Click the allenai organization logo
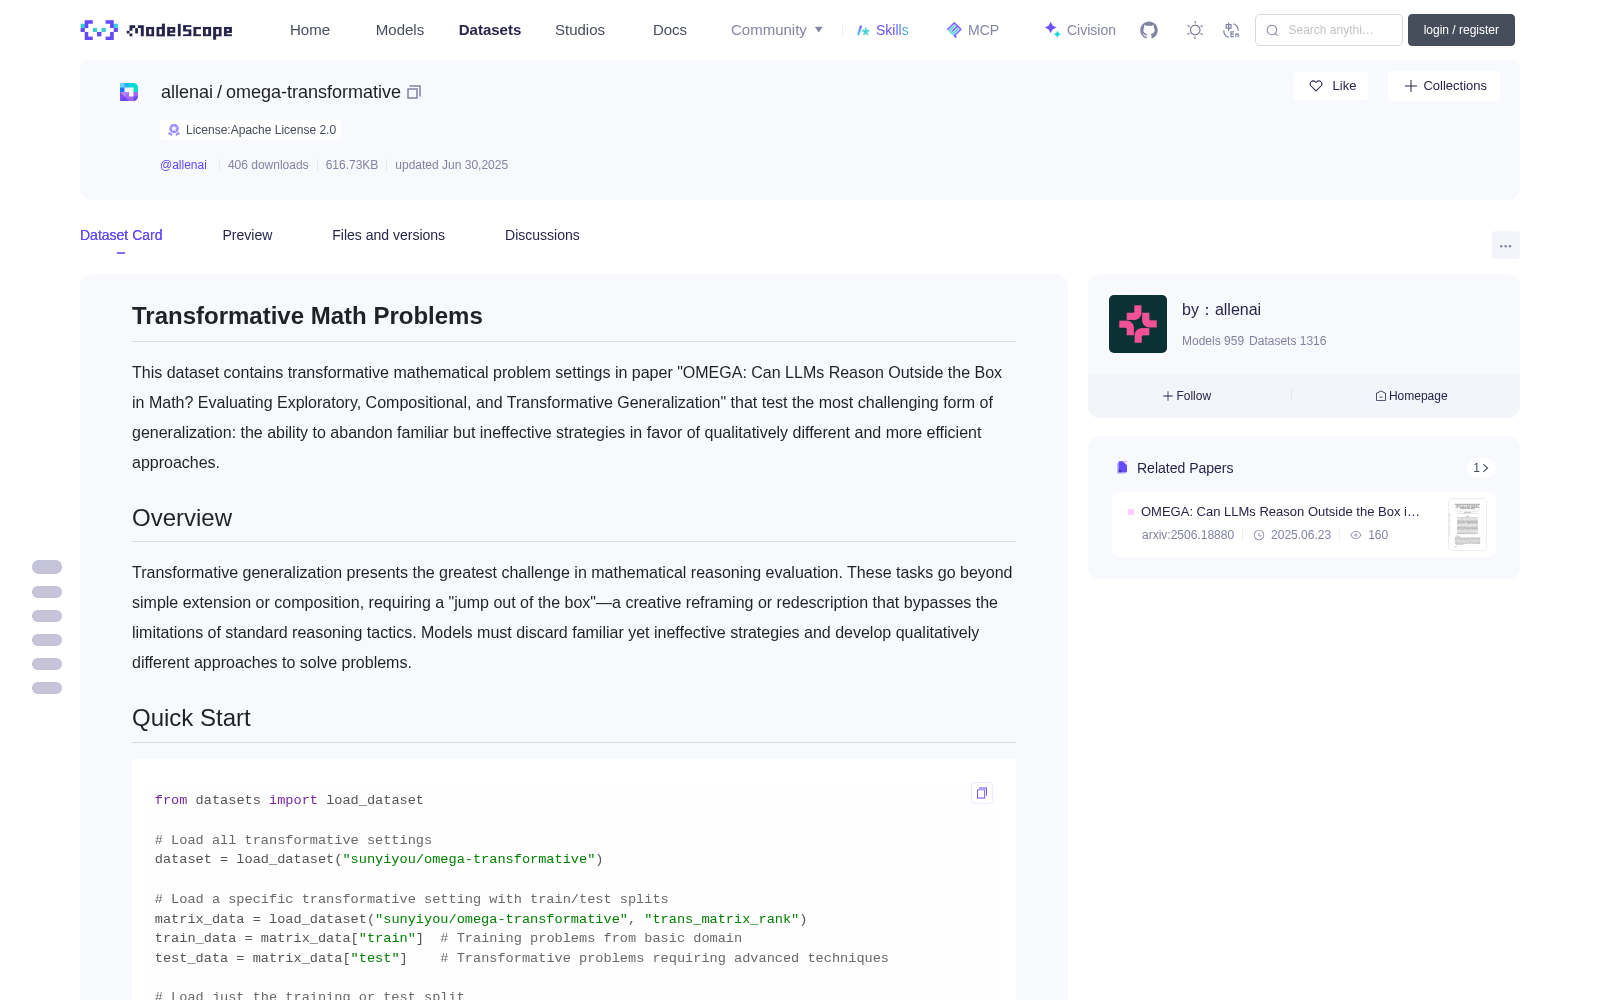 (x=1138, y=324)
